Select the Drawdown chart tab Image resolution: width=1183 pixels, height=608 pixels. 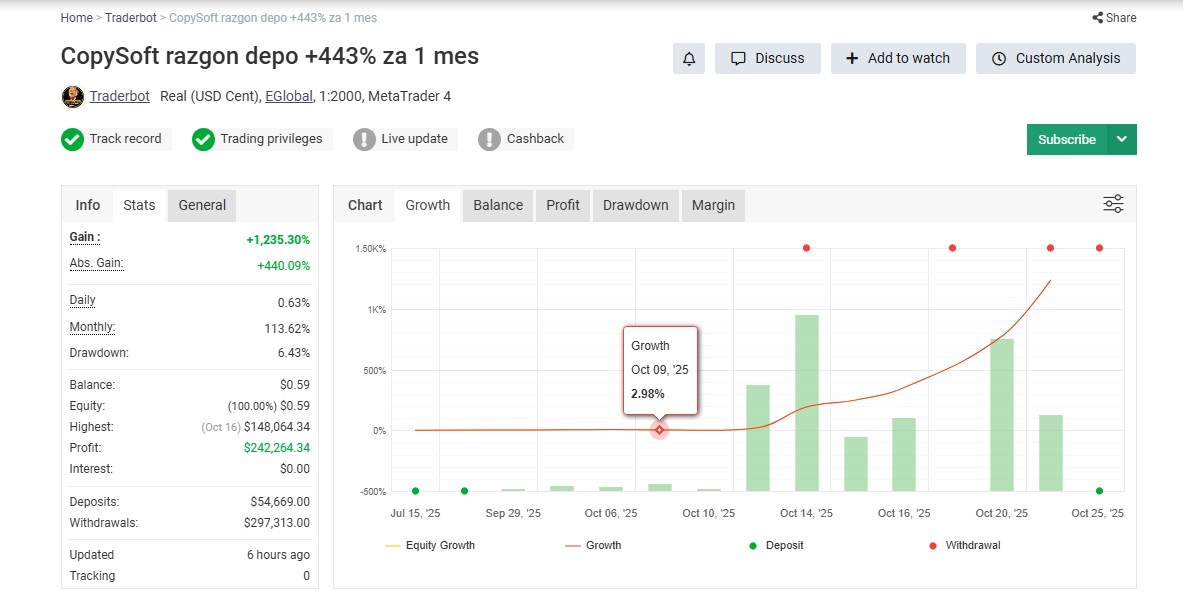click(635, 205)
